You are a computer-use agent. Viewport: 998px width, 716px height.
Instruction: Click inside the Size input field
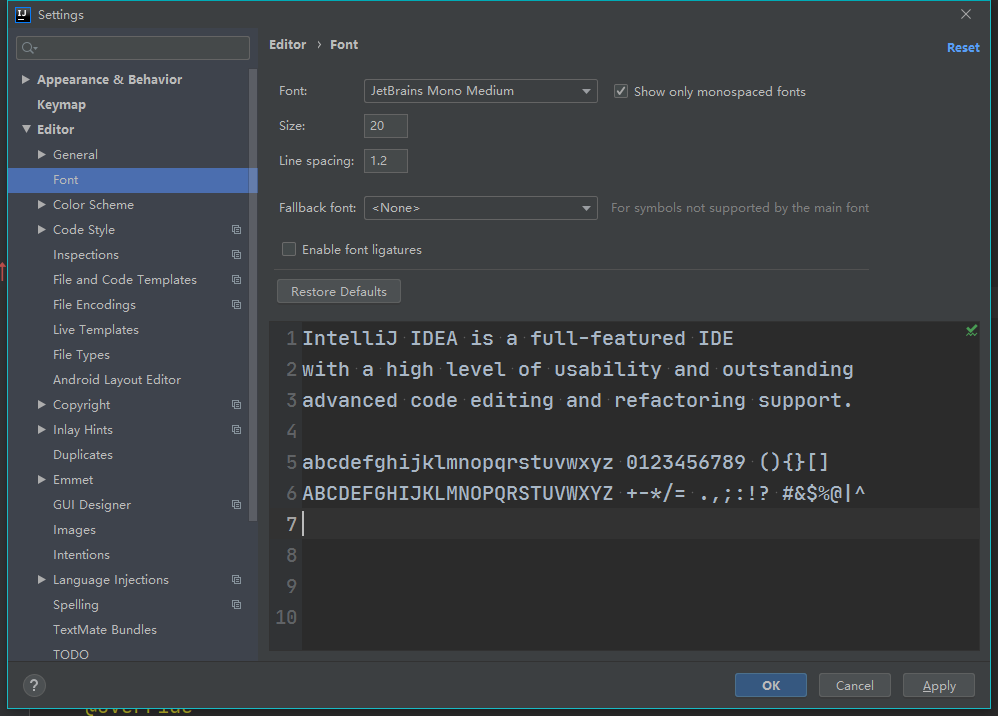coord(385,125)
